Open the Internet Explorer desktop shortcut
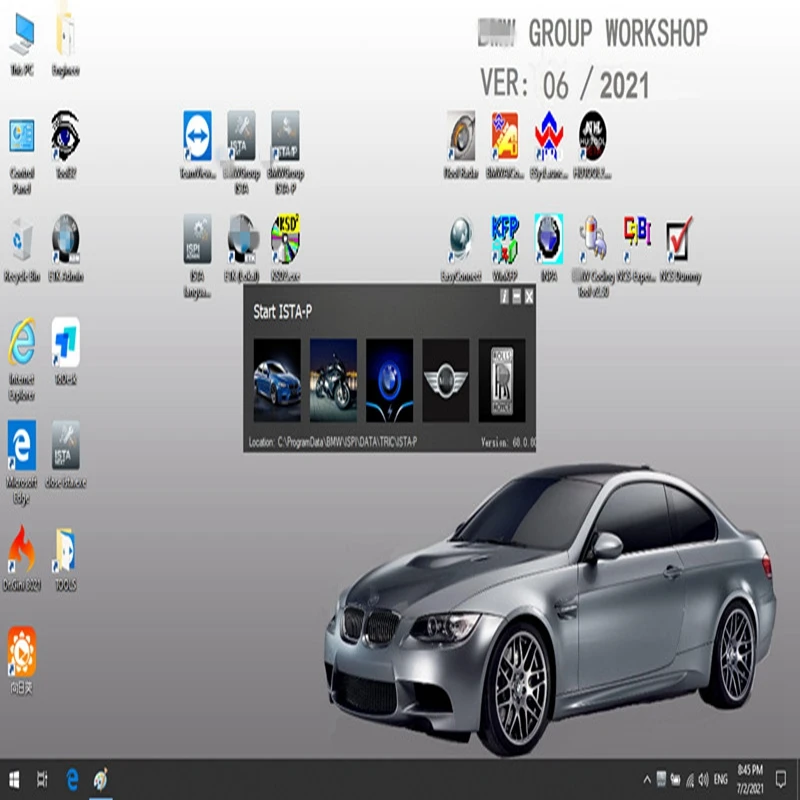Screen dimensions: 800x800 click(21, 359)
